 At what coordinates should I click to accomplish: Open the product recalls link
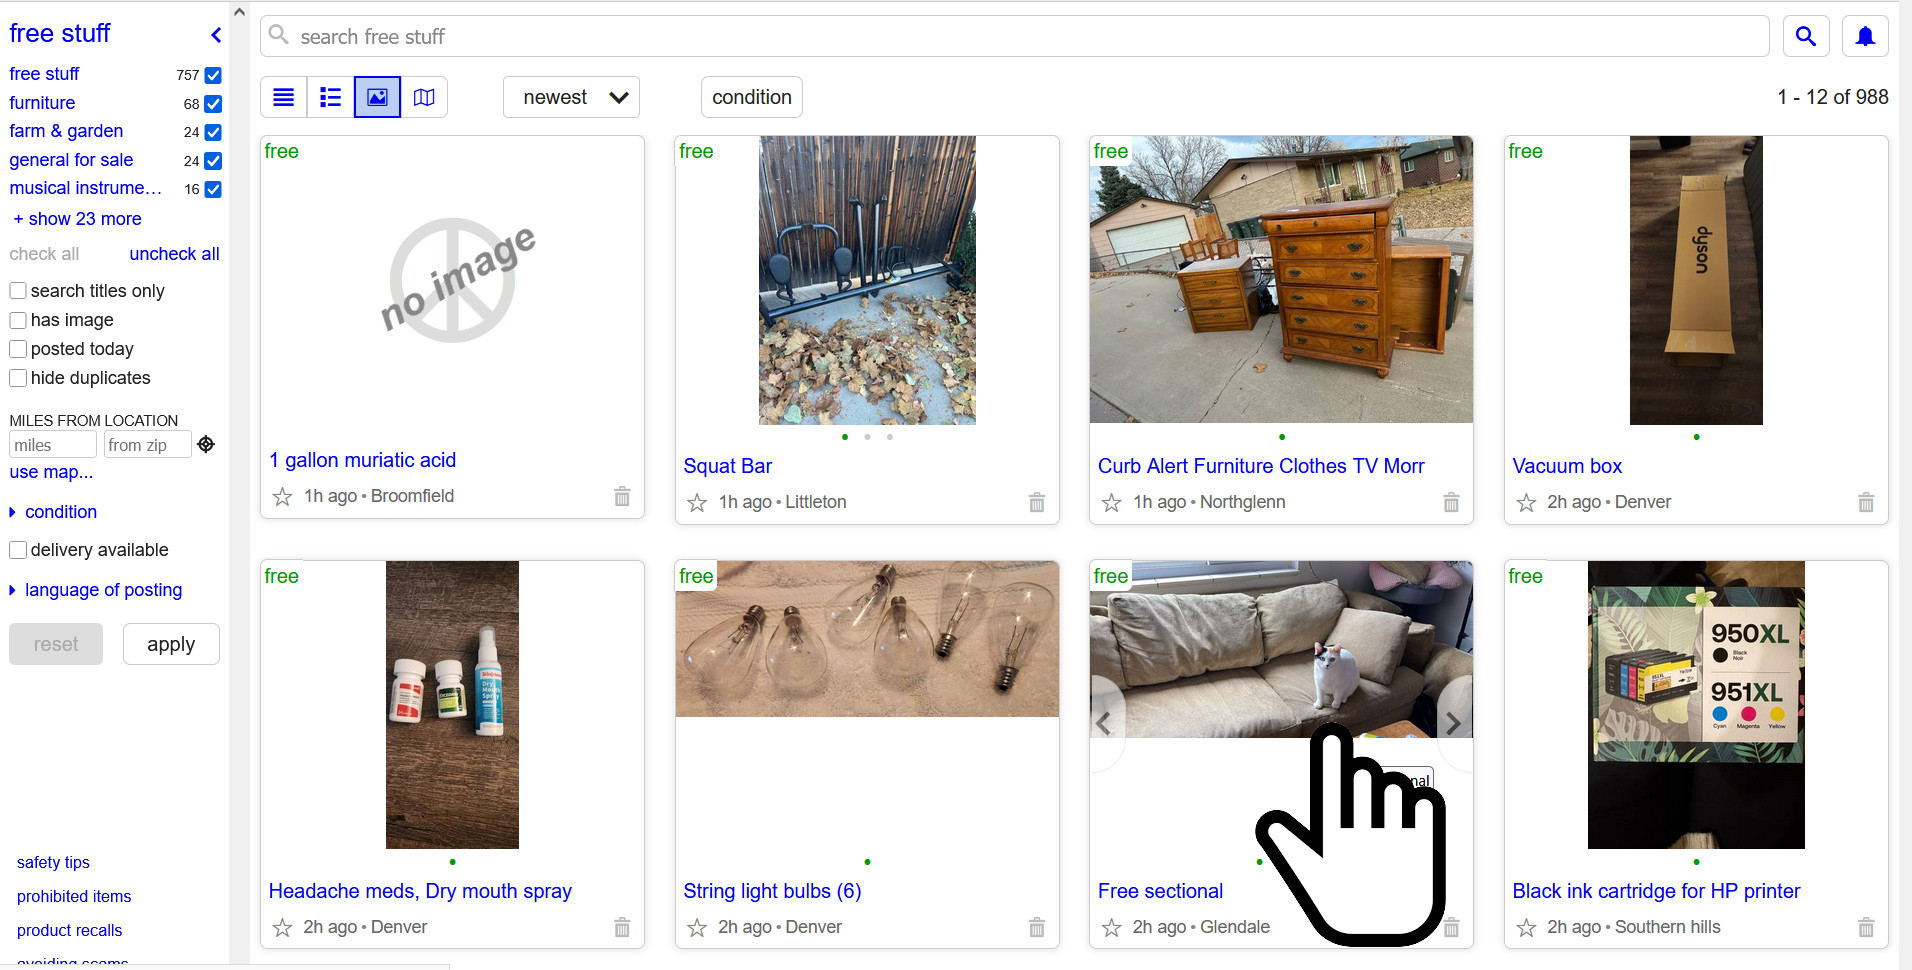pyautogui.click(x=70, y=930)
